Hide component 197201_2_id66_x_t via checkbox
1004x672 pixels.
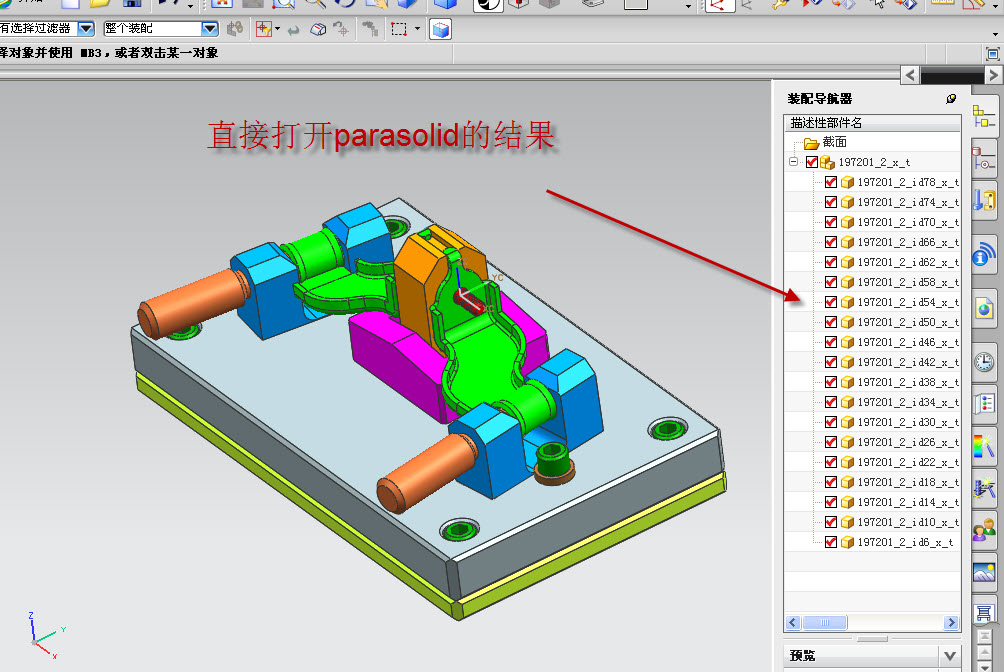click(830, 242)
